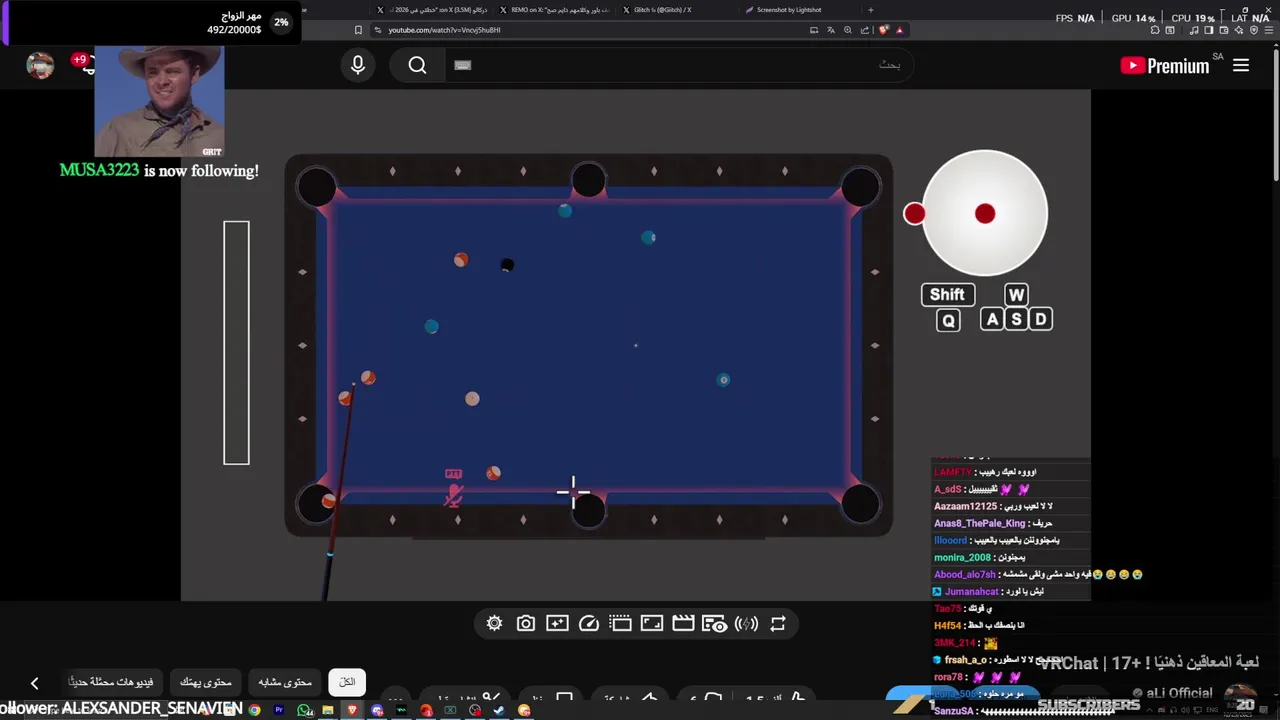Screen dimensions: 1280x720
Task: Toggle fullscreen frame icon in player toolbar
Action: [x=652, y=623]
